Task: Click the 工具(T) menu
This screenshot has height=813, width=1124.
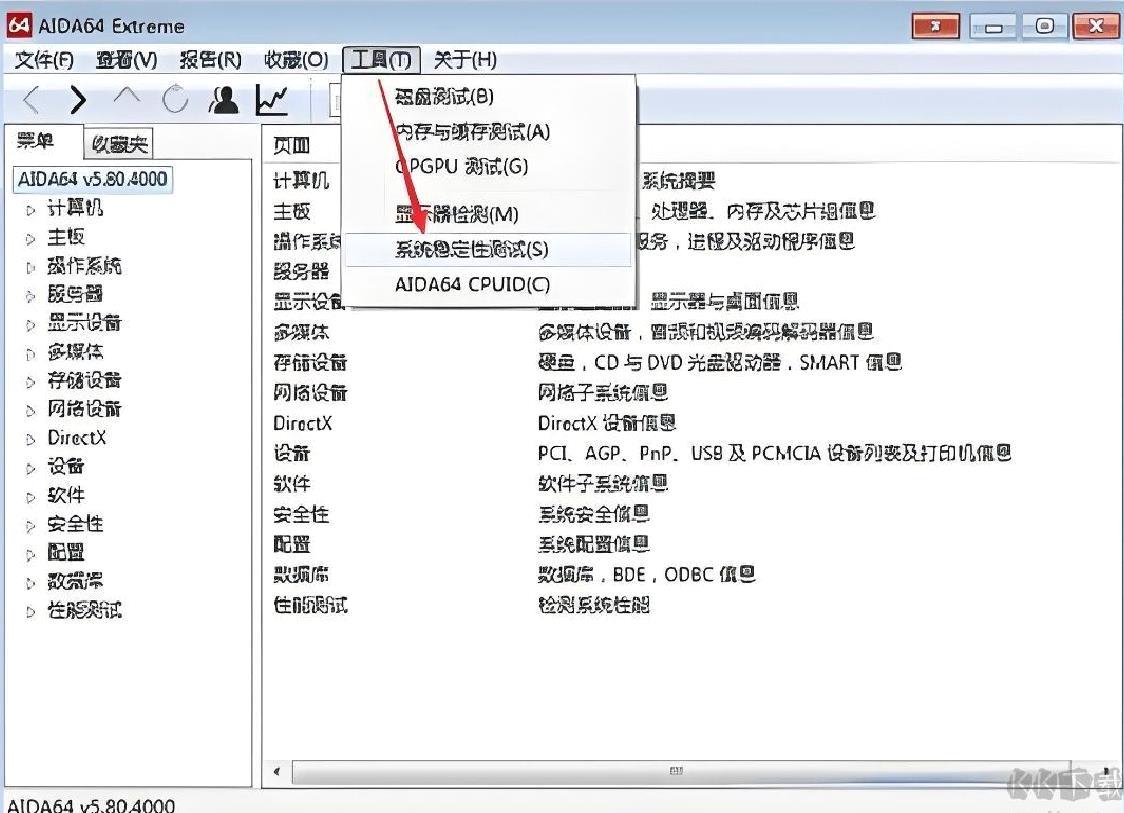Action: click(x=381, y=60)
